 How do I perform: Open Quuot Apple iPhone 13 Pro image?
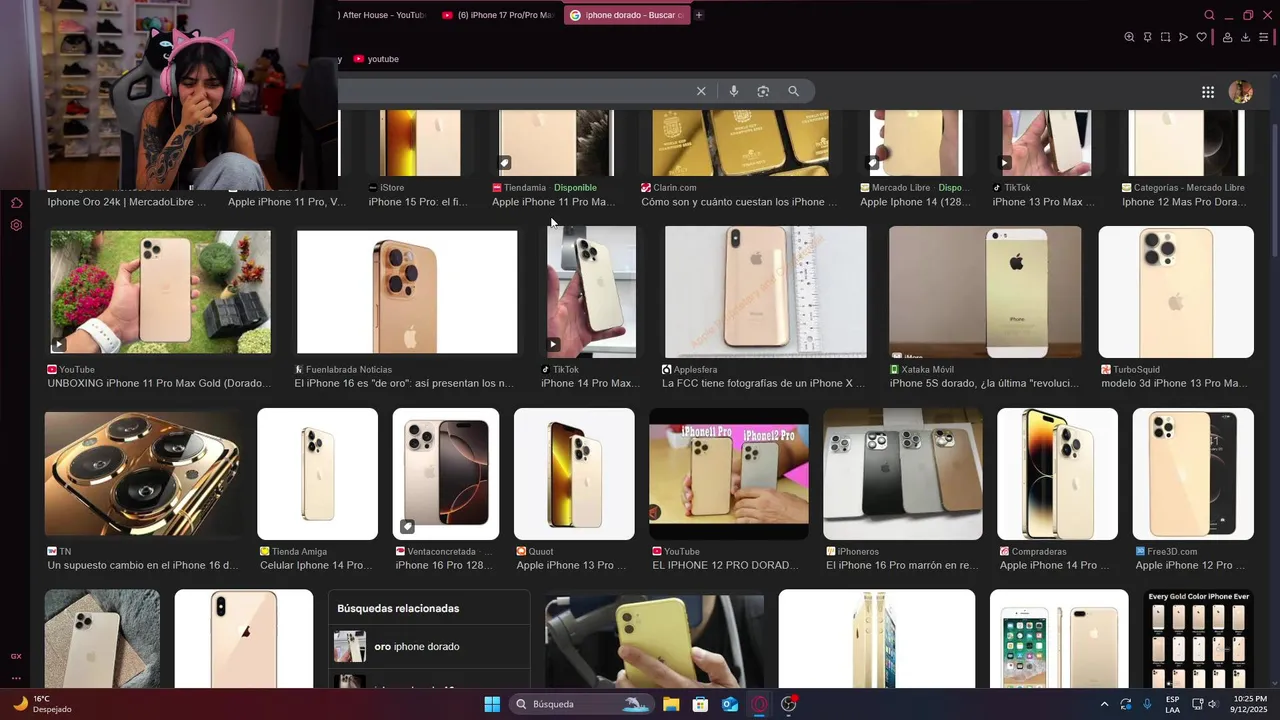tap(574, 473)
